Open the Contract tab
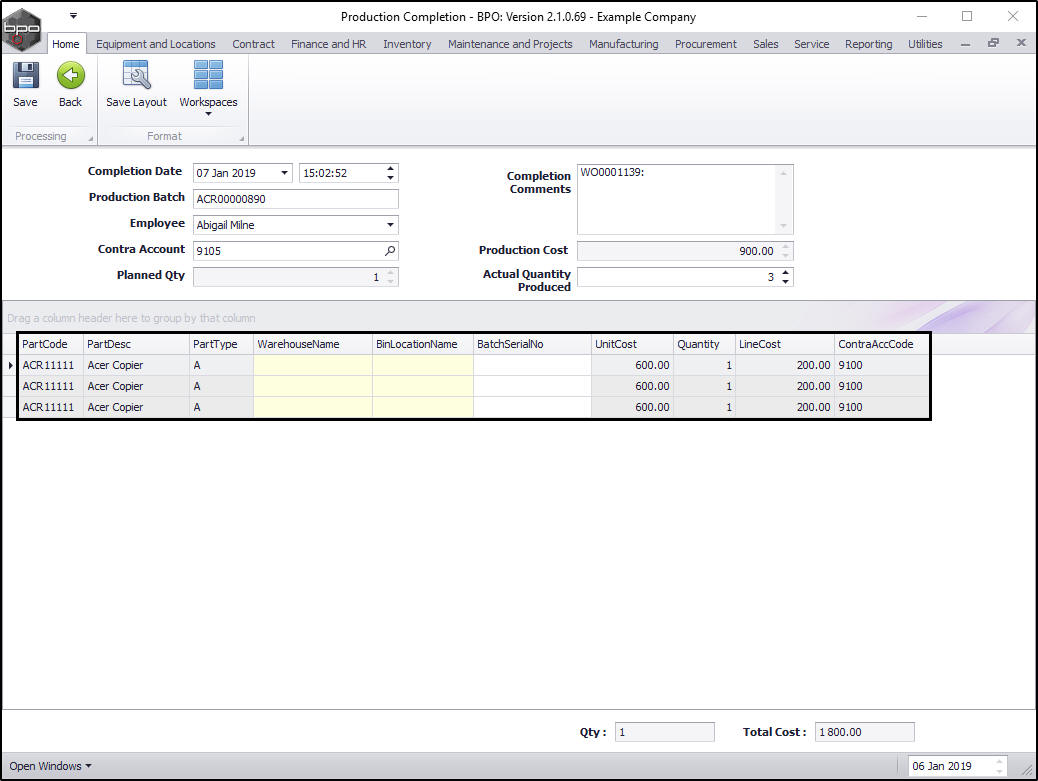Viewport: 1038px width, 781px height. (x=253, y=44)
